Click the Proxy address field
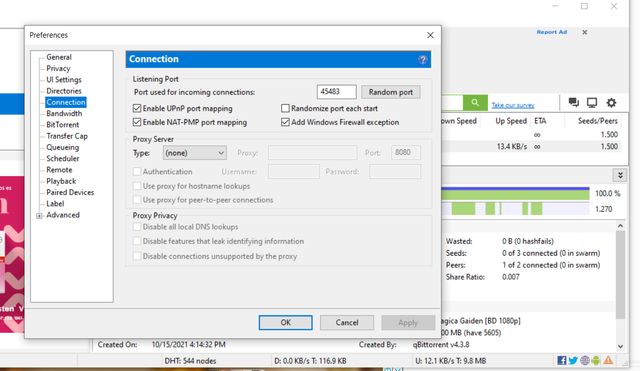640x371 pixels. coord(312,153)
